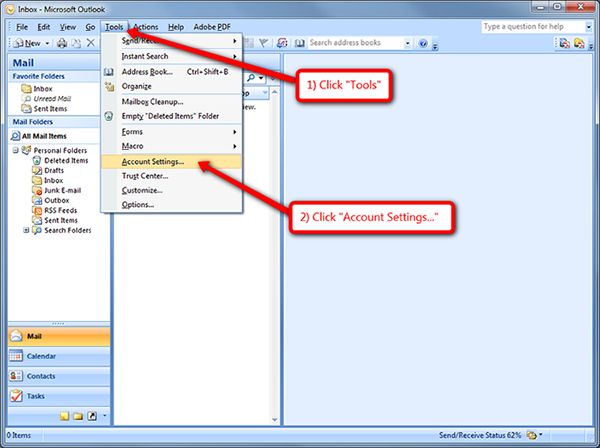Click the Shortcuts icon in navigation bar
This screenshot has height=448, width=600.
[x=92, y=416]
